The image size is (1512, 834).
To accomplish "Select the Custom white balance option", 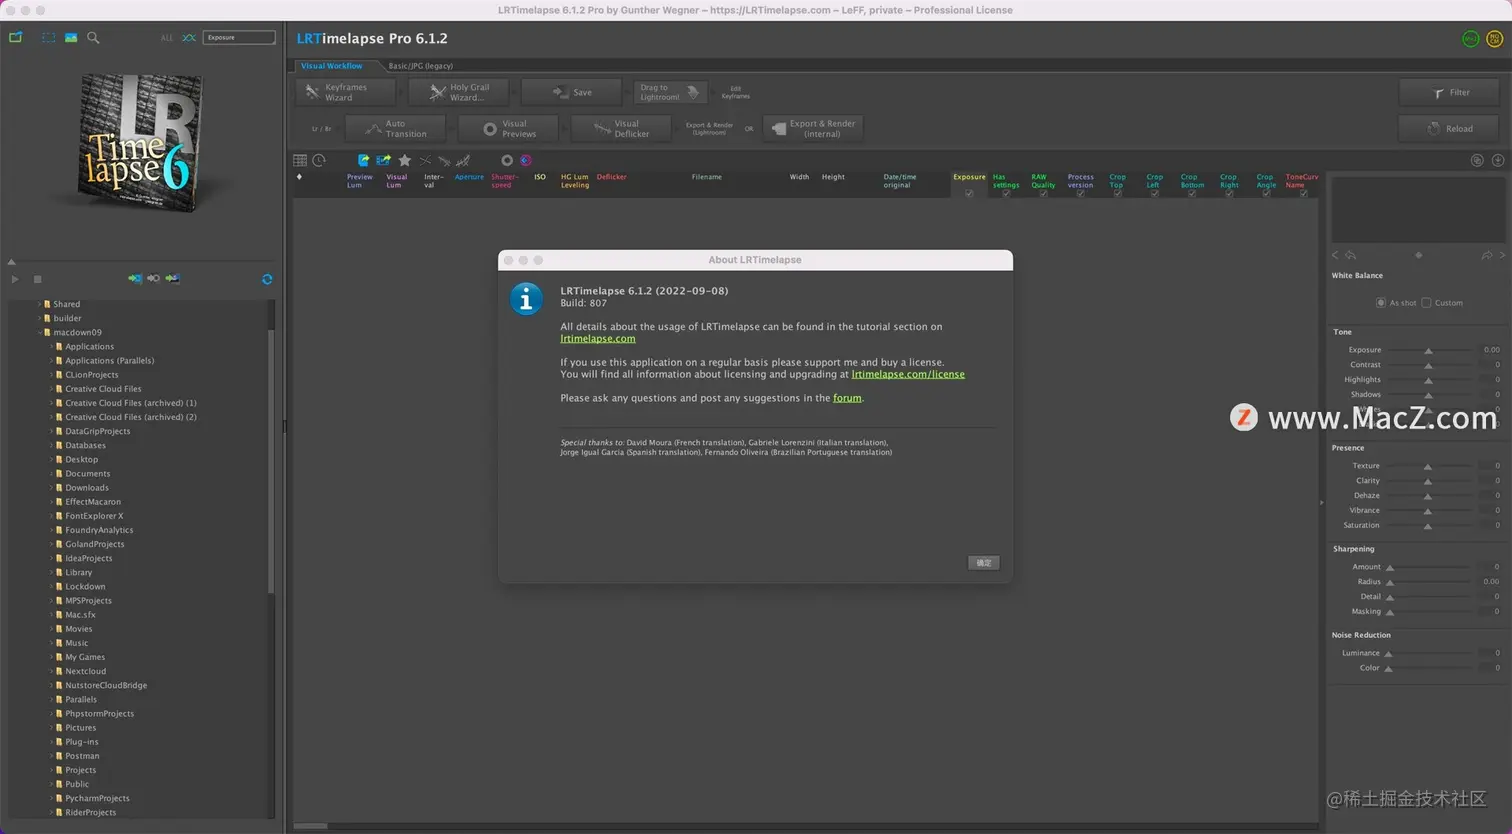I will [x=1426, y=302].
